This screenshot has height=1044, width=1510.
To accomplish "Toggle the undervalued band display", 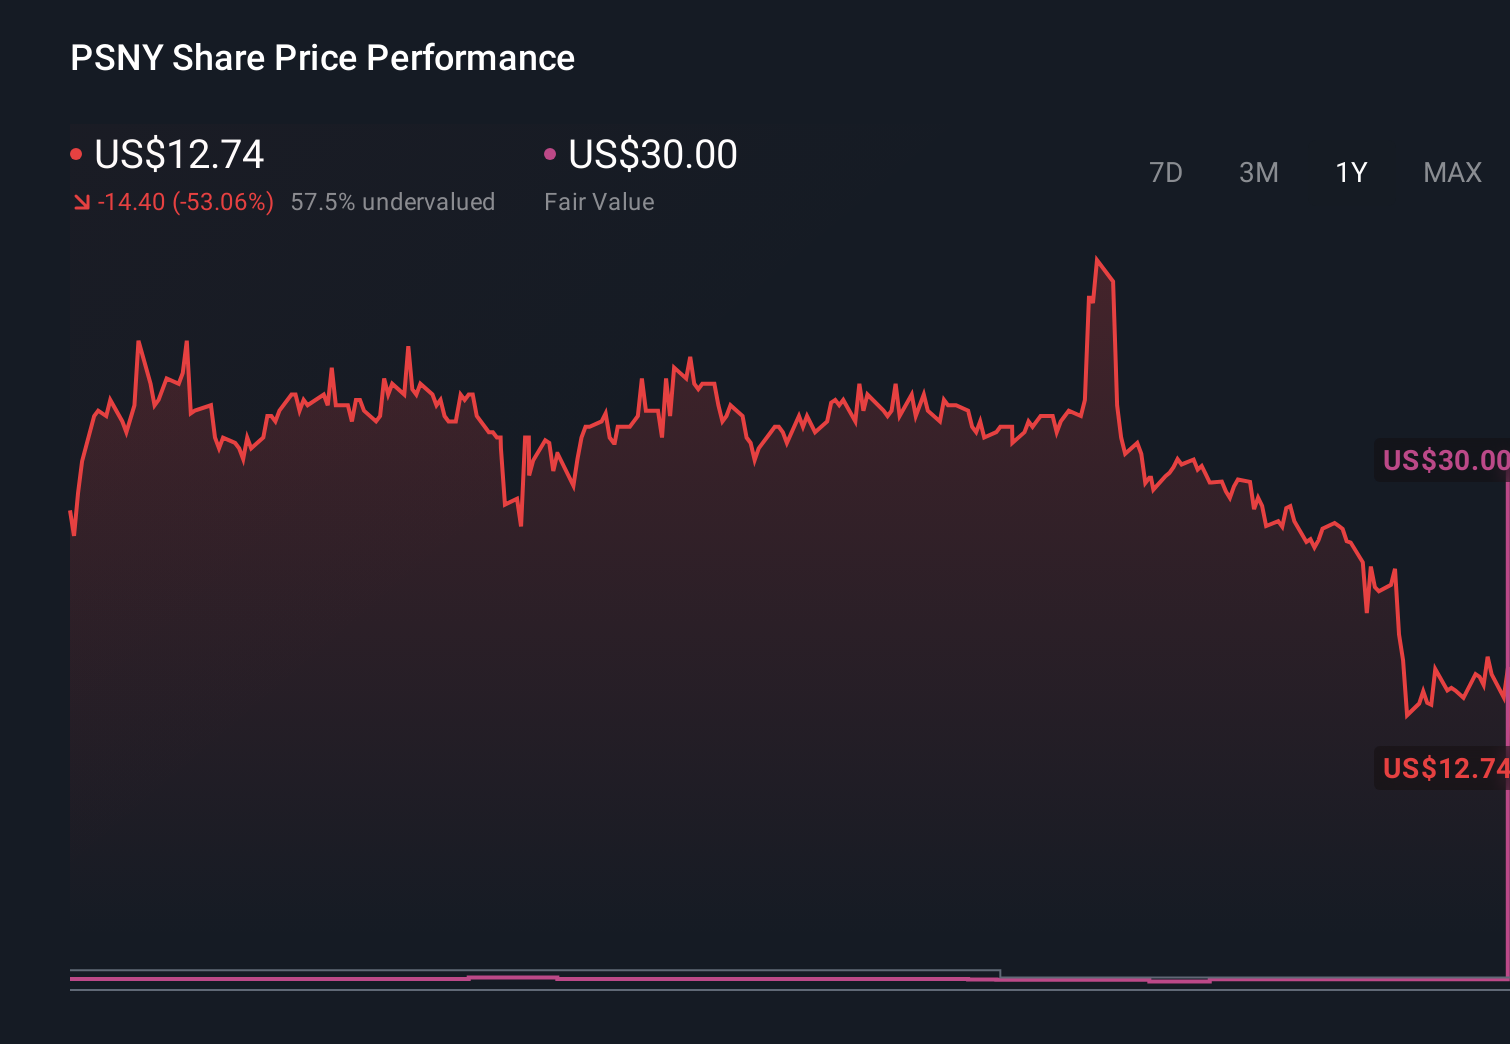I will 392,202.
